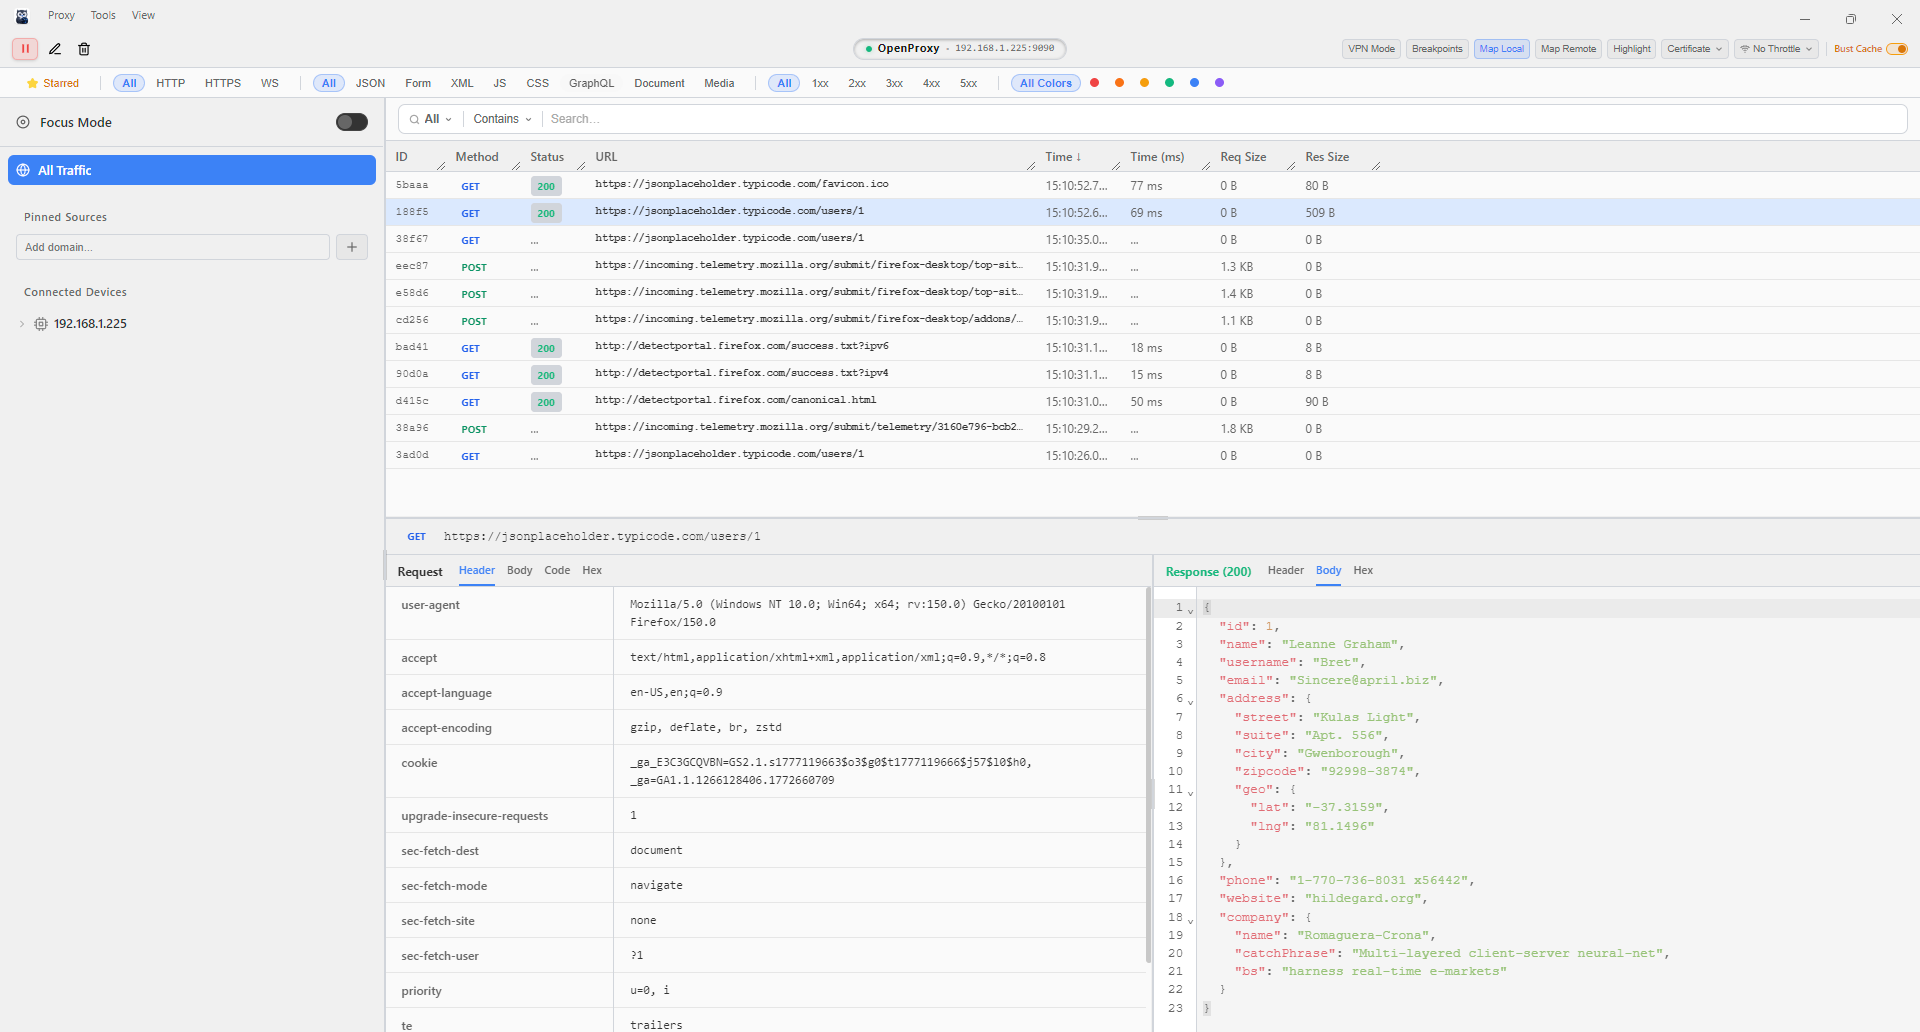
Task: Select the All Colors filter
Action: click(x=1045, y=83)
